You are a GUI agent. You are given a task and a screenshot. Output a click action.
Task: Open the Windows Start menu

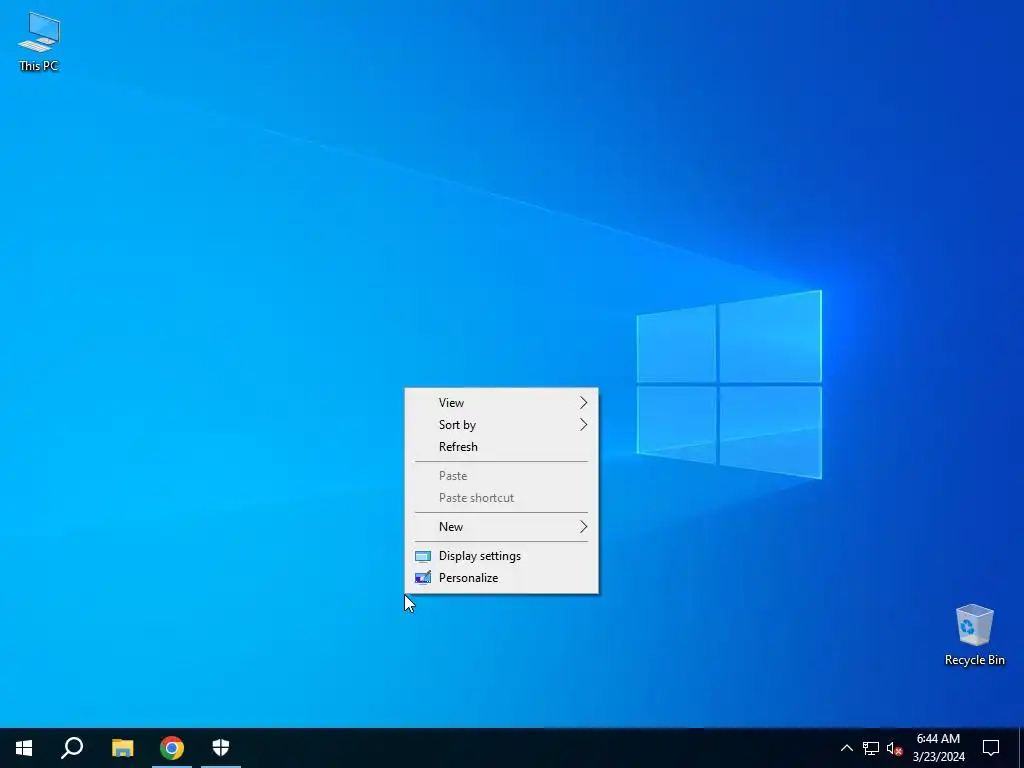pos(24,748)
